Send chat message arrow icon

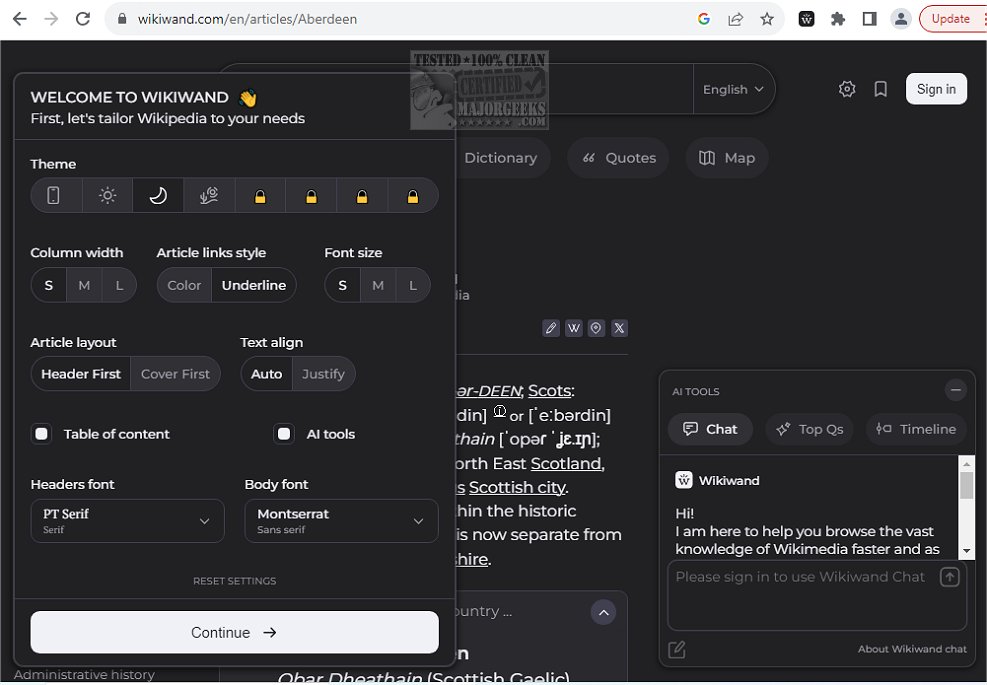pos(949,577)
